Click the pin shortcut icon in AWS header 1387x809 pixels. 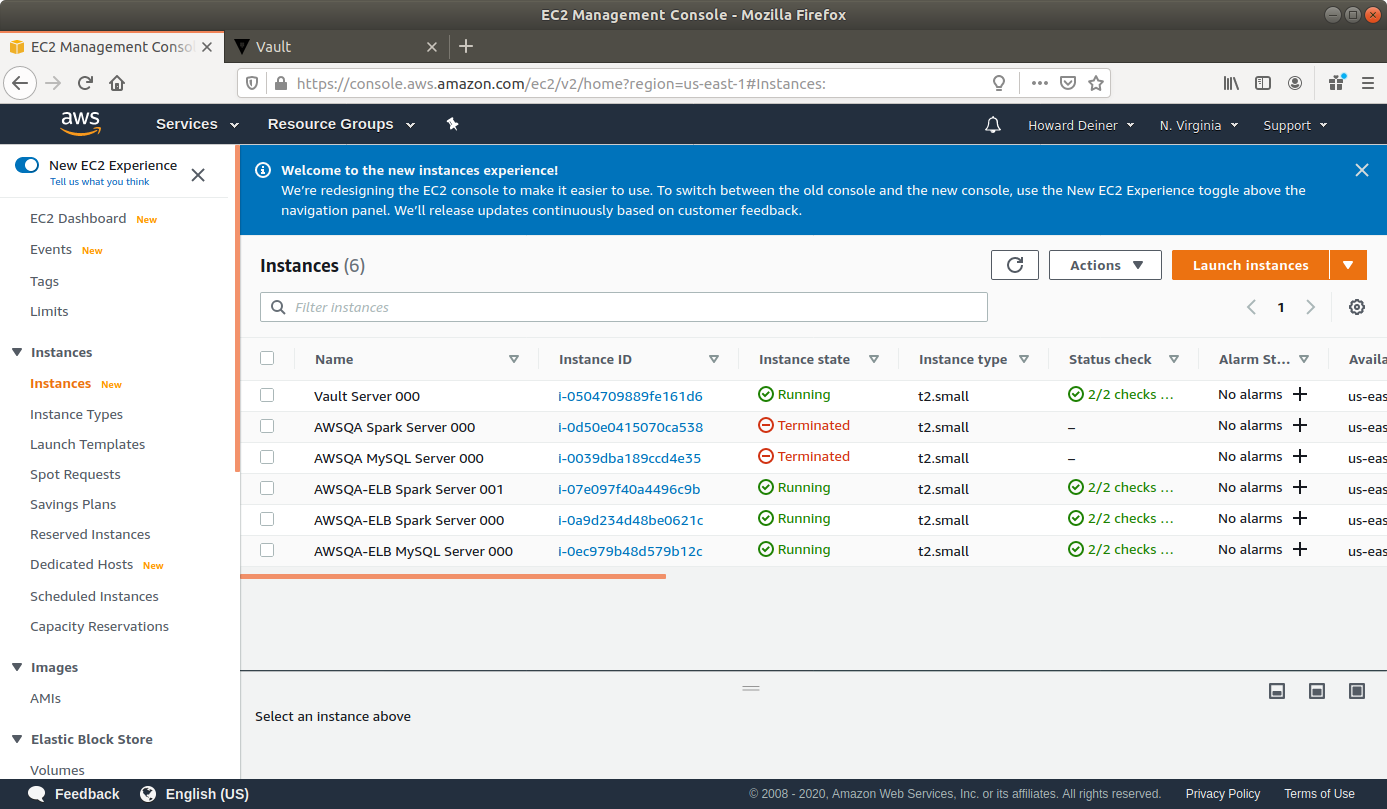click(452, 124)
